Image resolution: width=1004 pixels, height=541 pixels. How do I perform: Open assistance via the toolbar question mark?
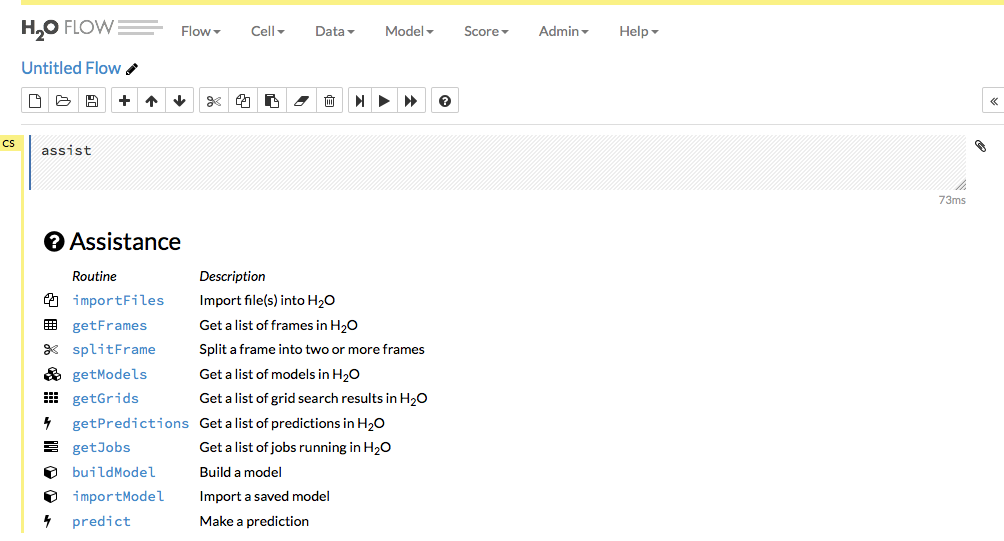click(445, 101)
